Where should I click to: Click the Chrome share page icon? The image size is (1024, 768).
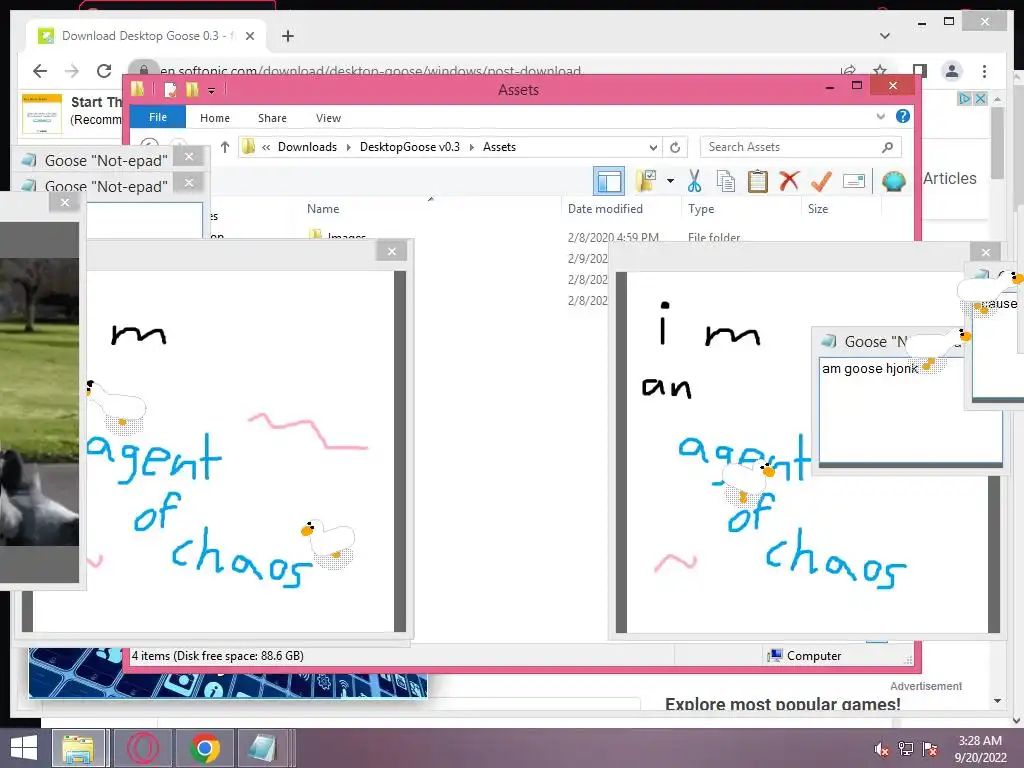click(x=848, y=71)
